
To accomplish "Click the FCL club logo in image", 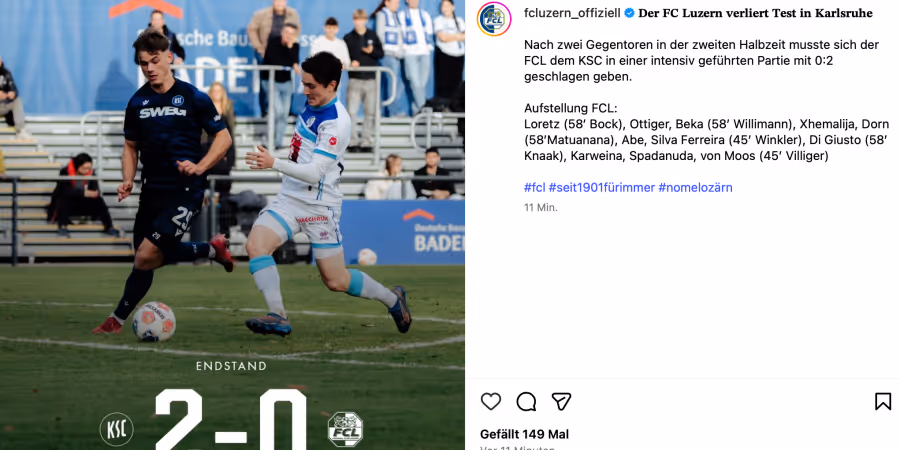I will pos(345,429).
